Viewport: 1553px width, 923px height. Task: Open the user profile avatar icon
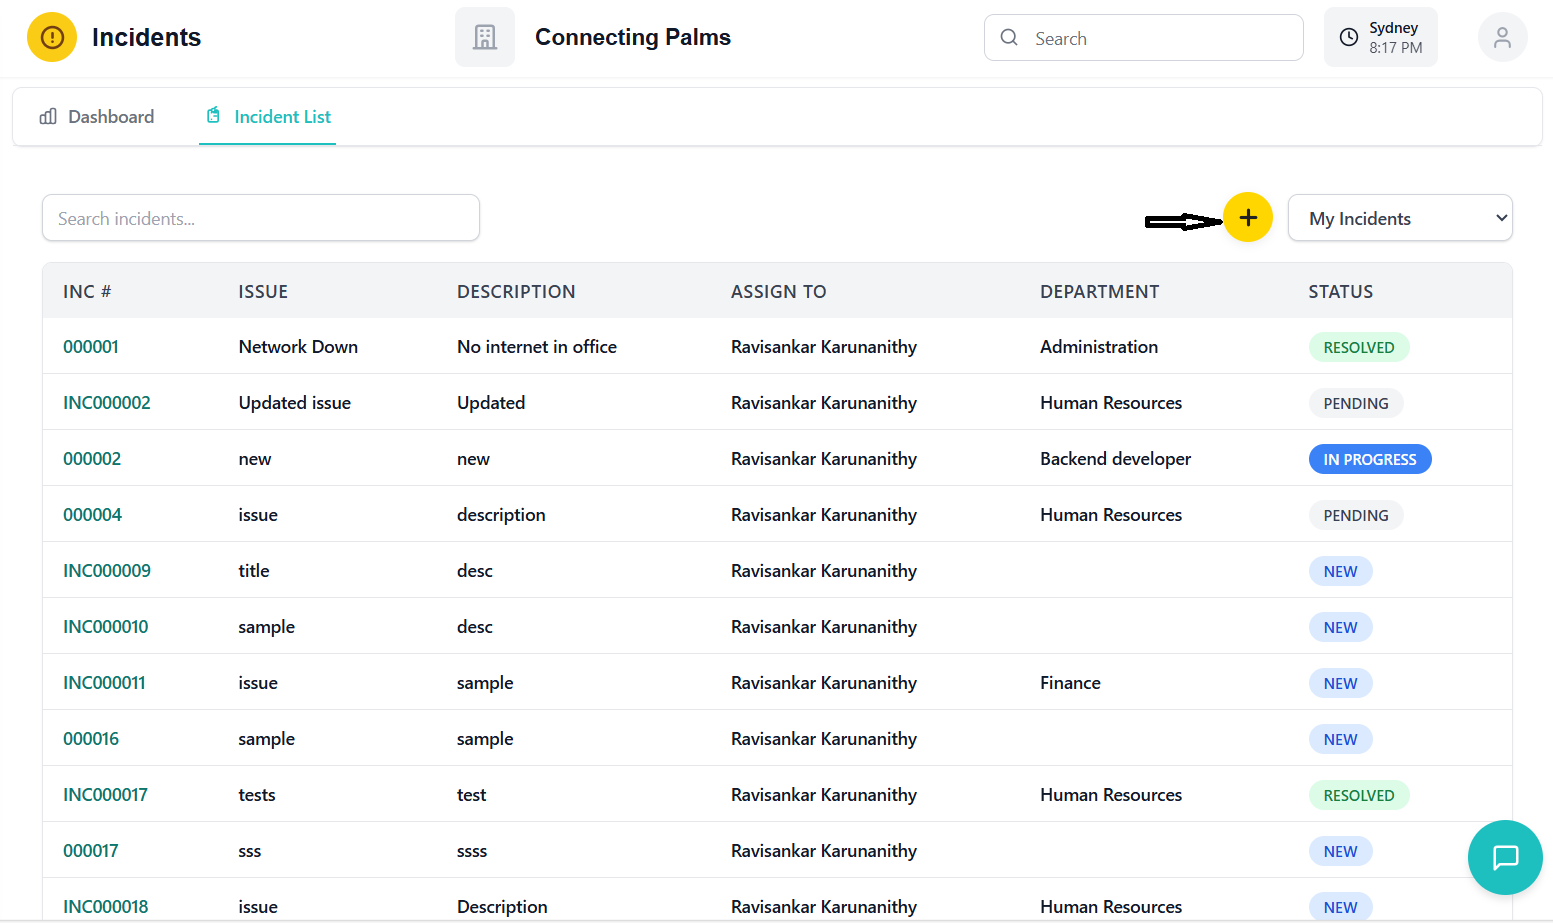(1502, 38)
